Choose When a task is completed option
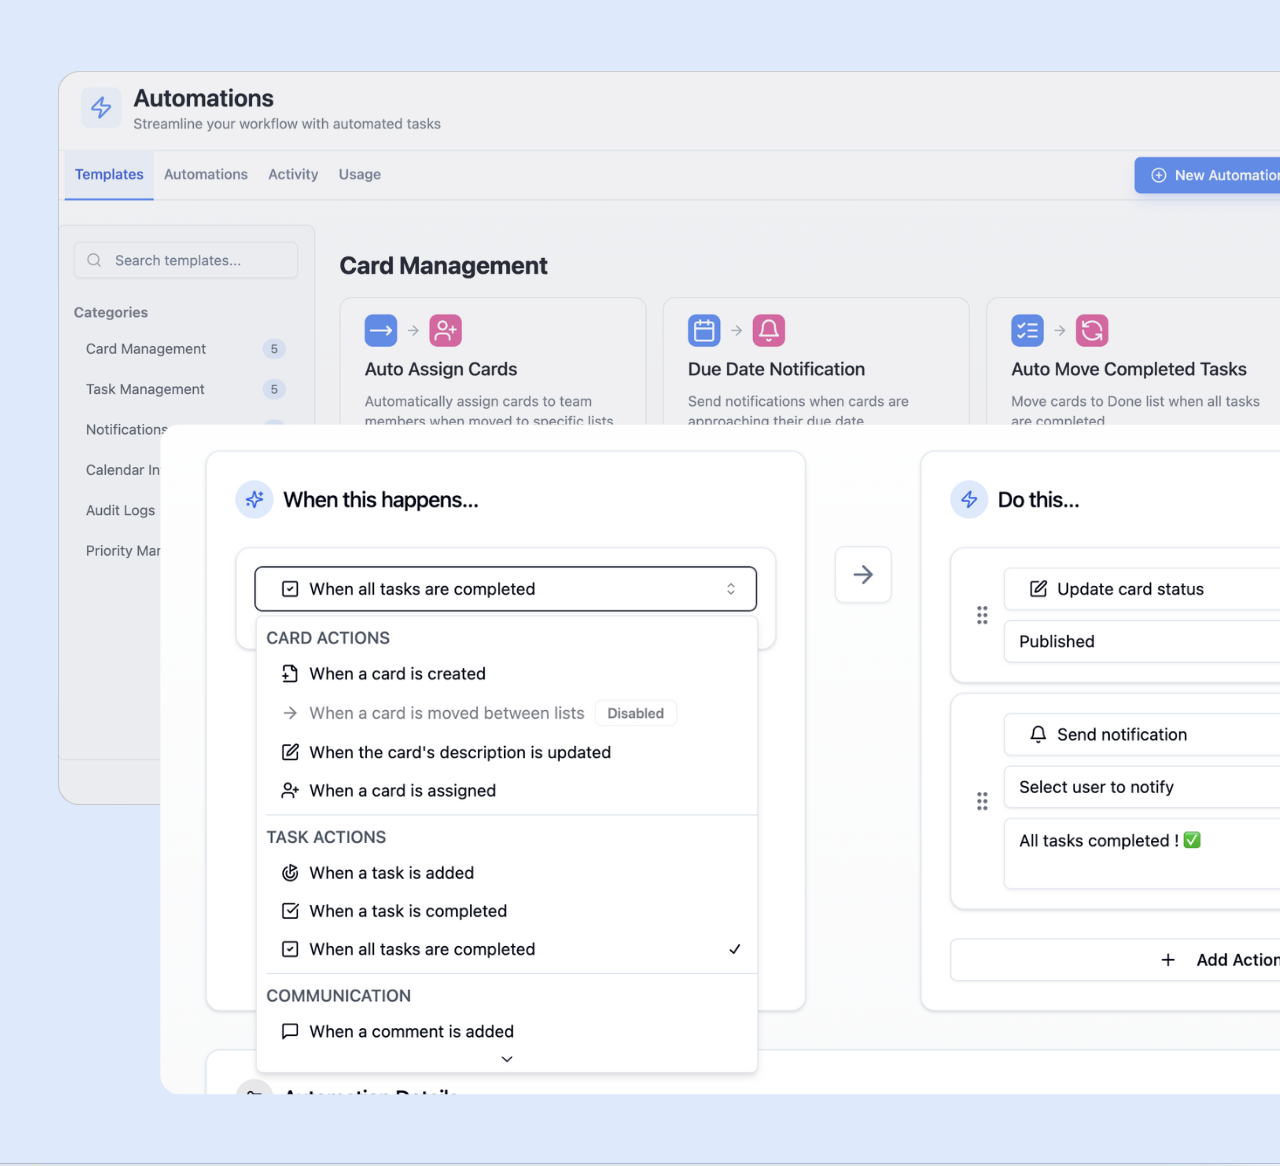The height and width of the screenshot is (1166, 1280). tap(507, 911)
